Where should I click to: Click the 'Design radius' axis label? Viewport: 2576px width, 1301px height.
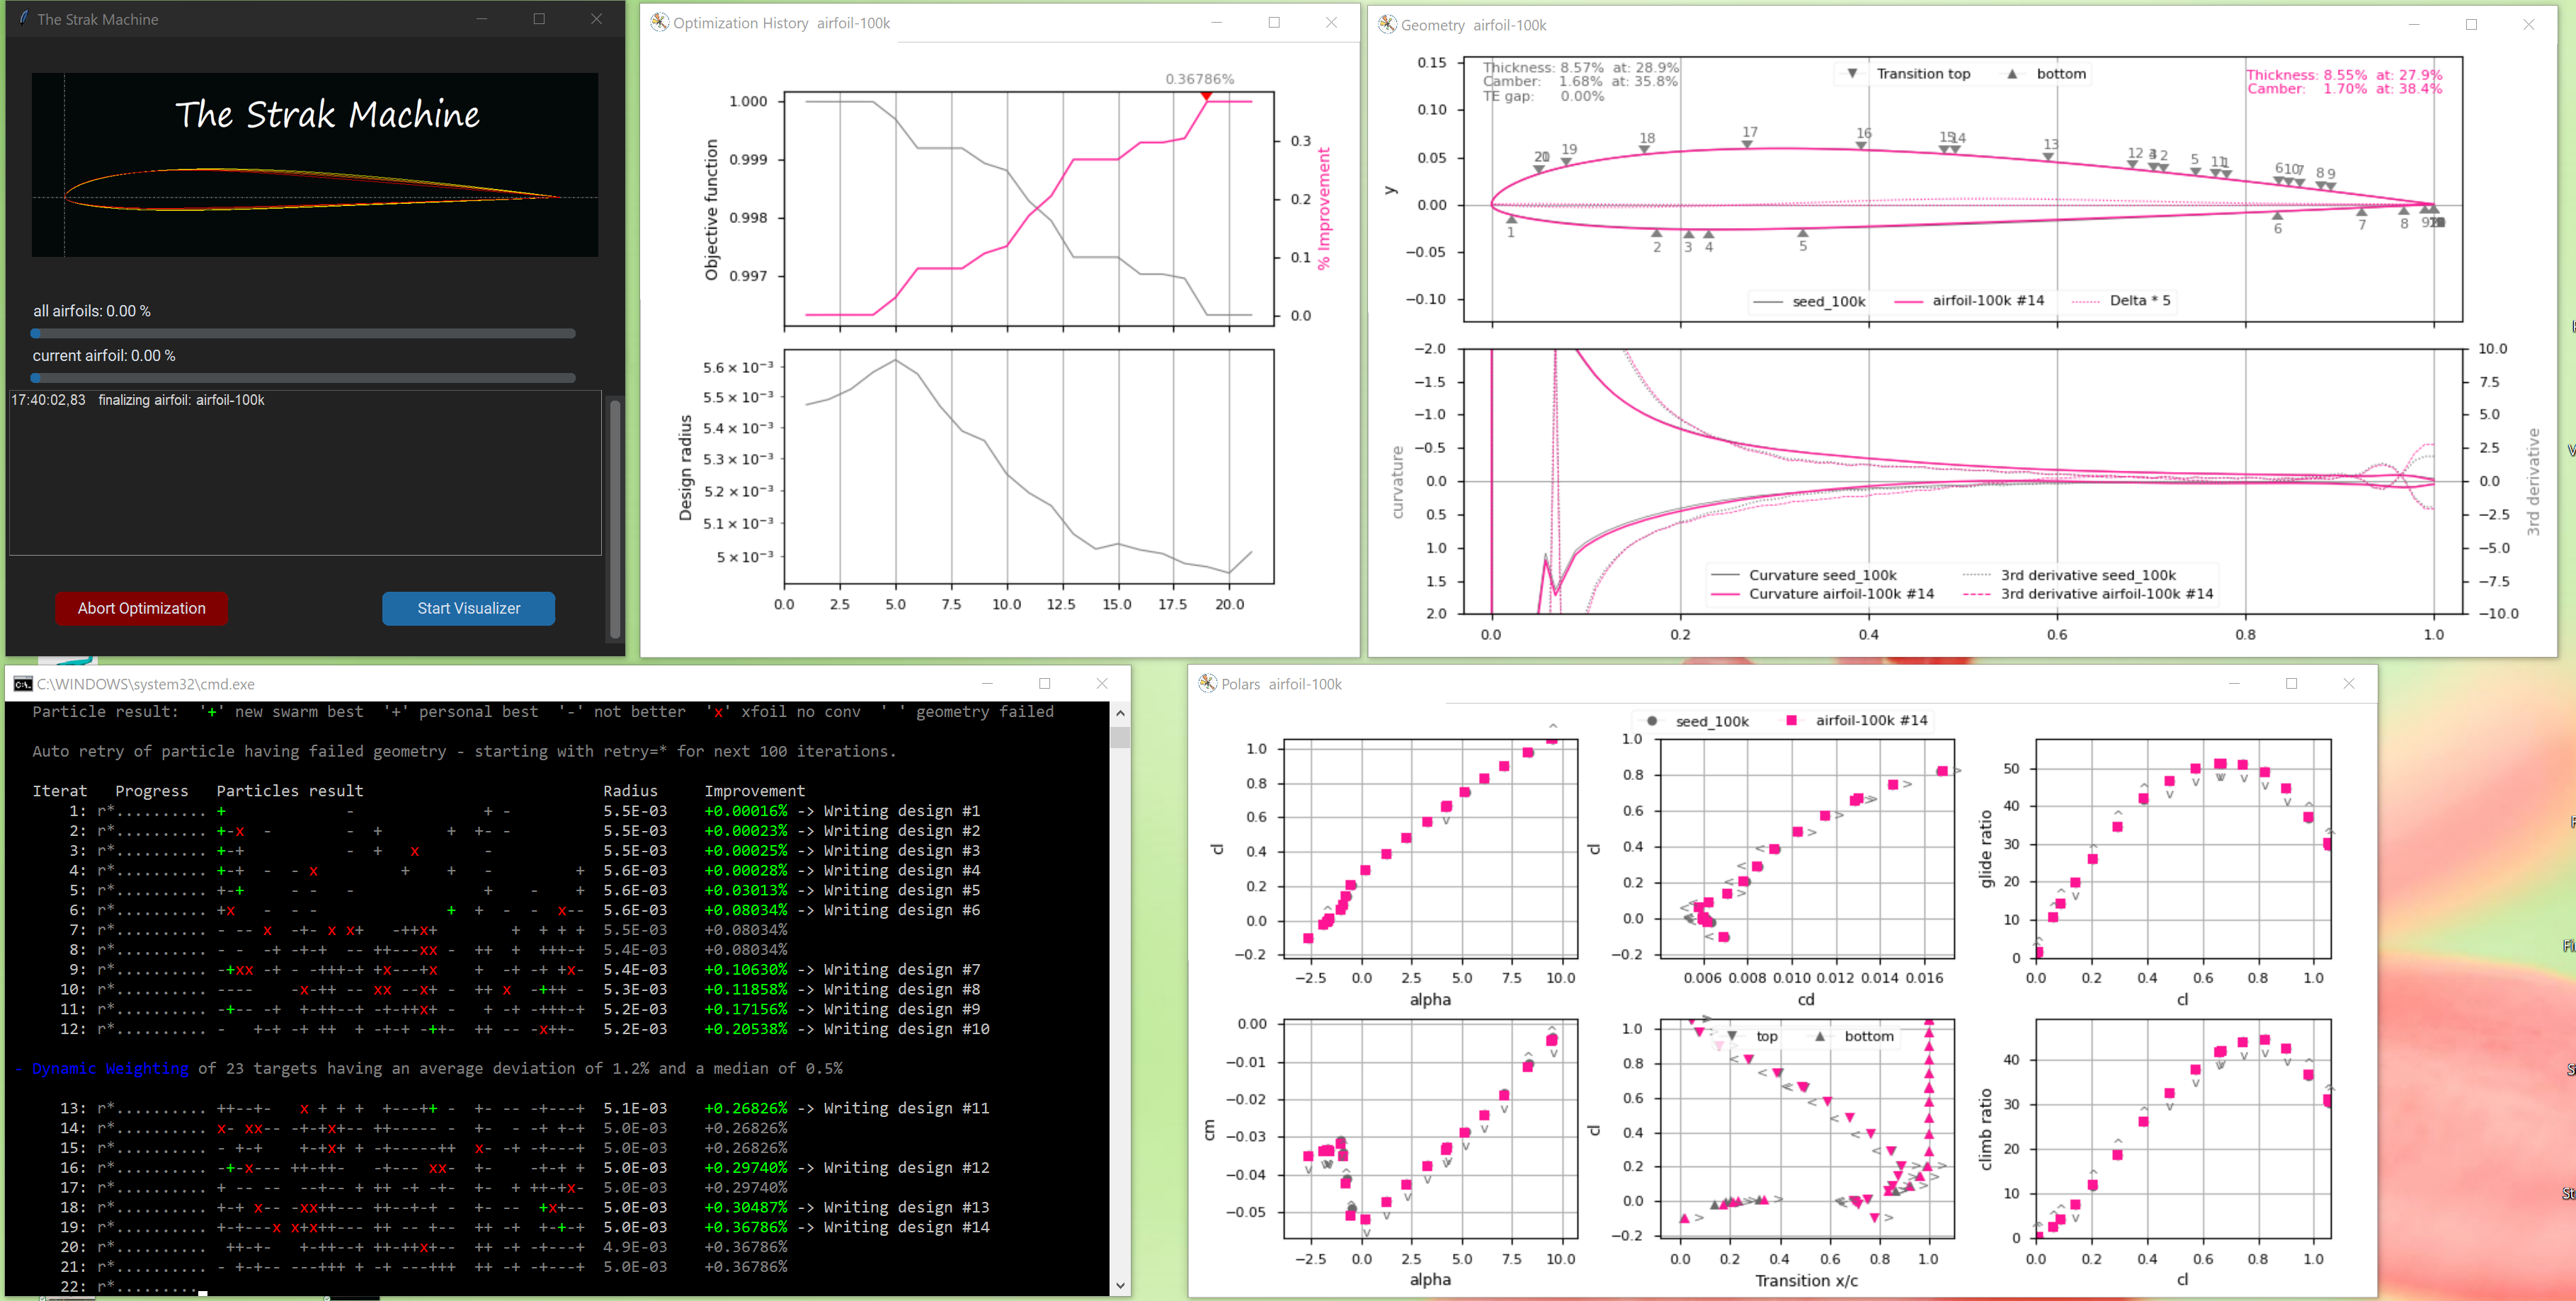coord(685,468)
